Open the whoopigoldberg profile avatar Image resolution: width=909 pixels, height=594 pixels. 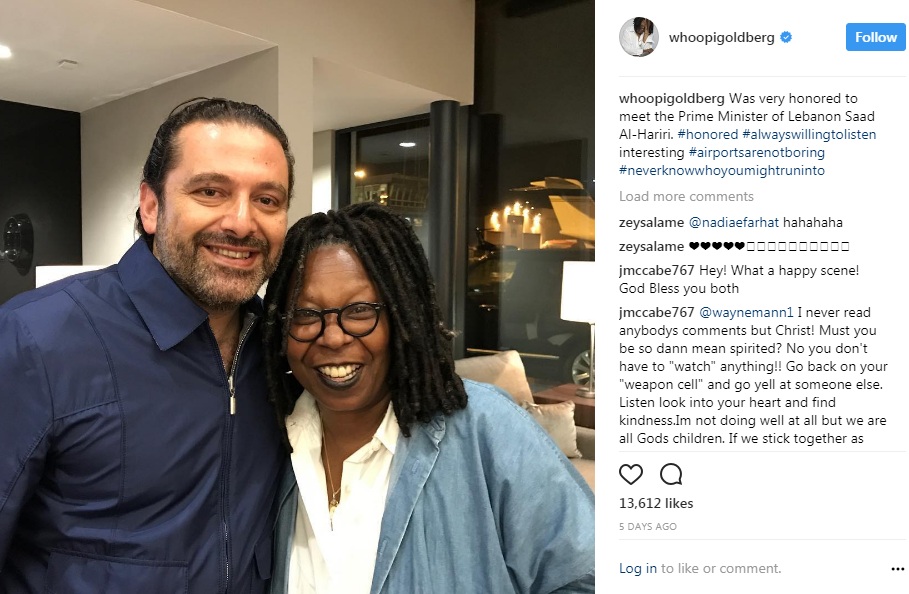pyautogui.click(x=639, y=37)
